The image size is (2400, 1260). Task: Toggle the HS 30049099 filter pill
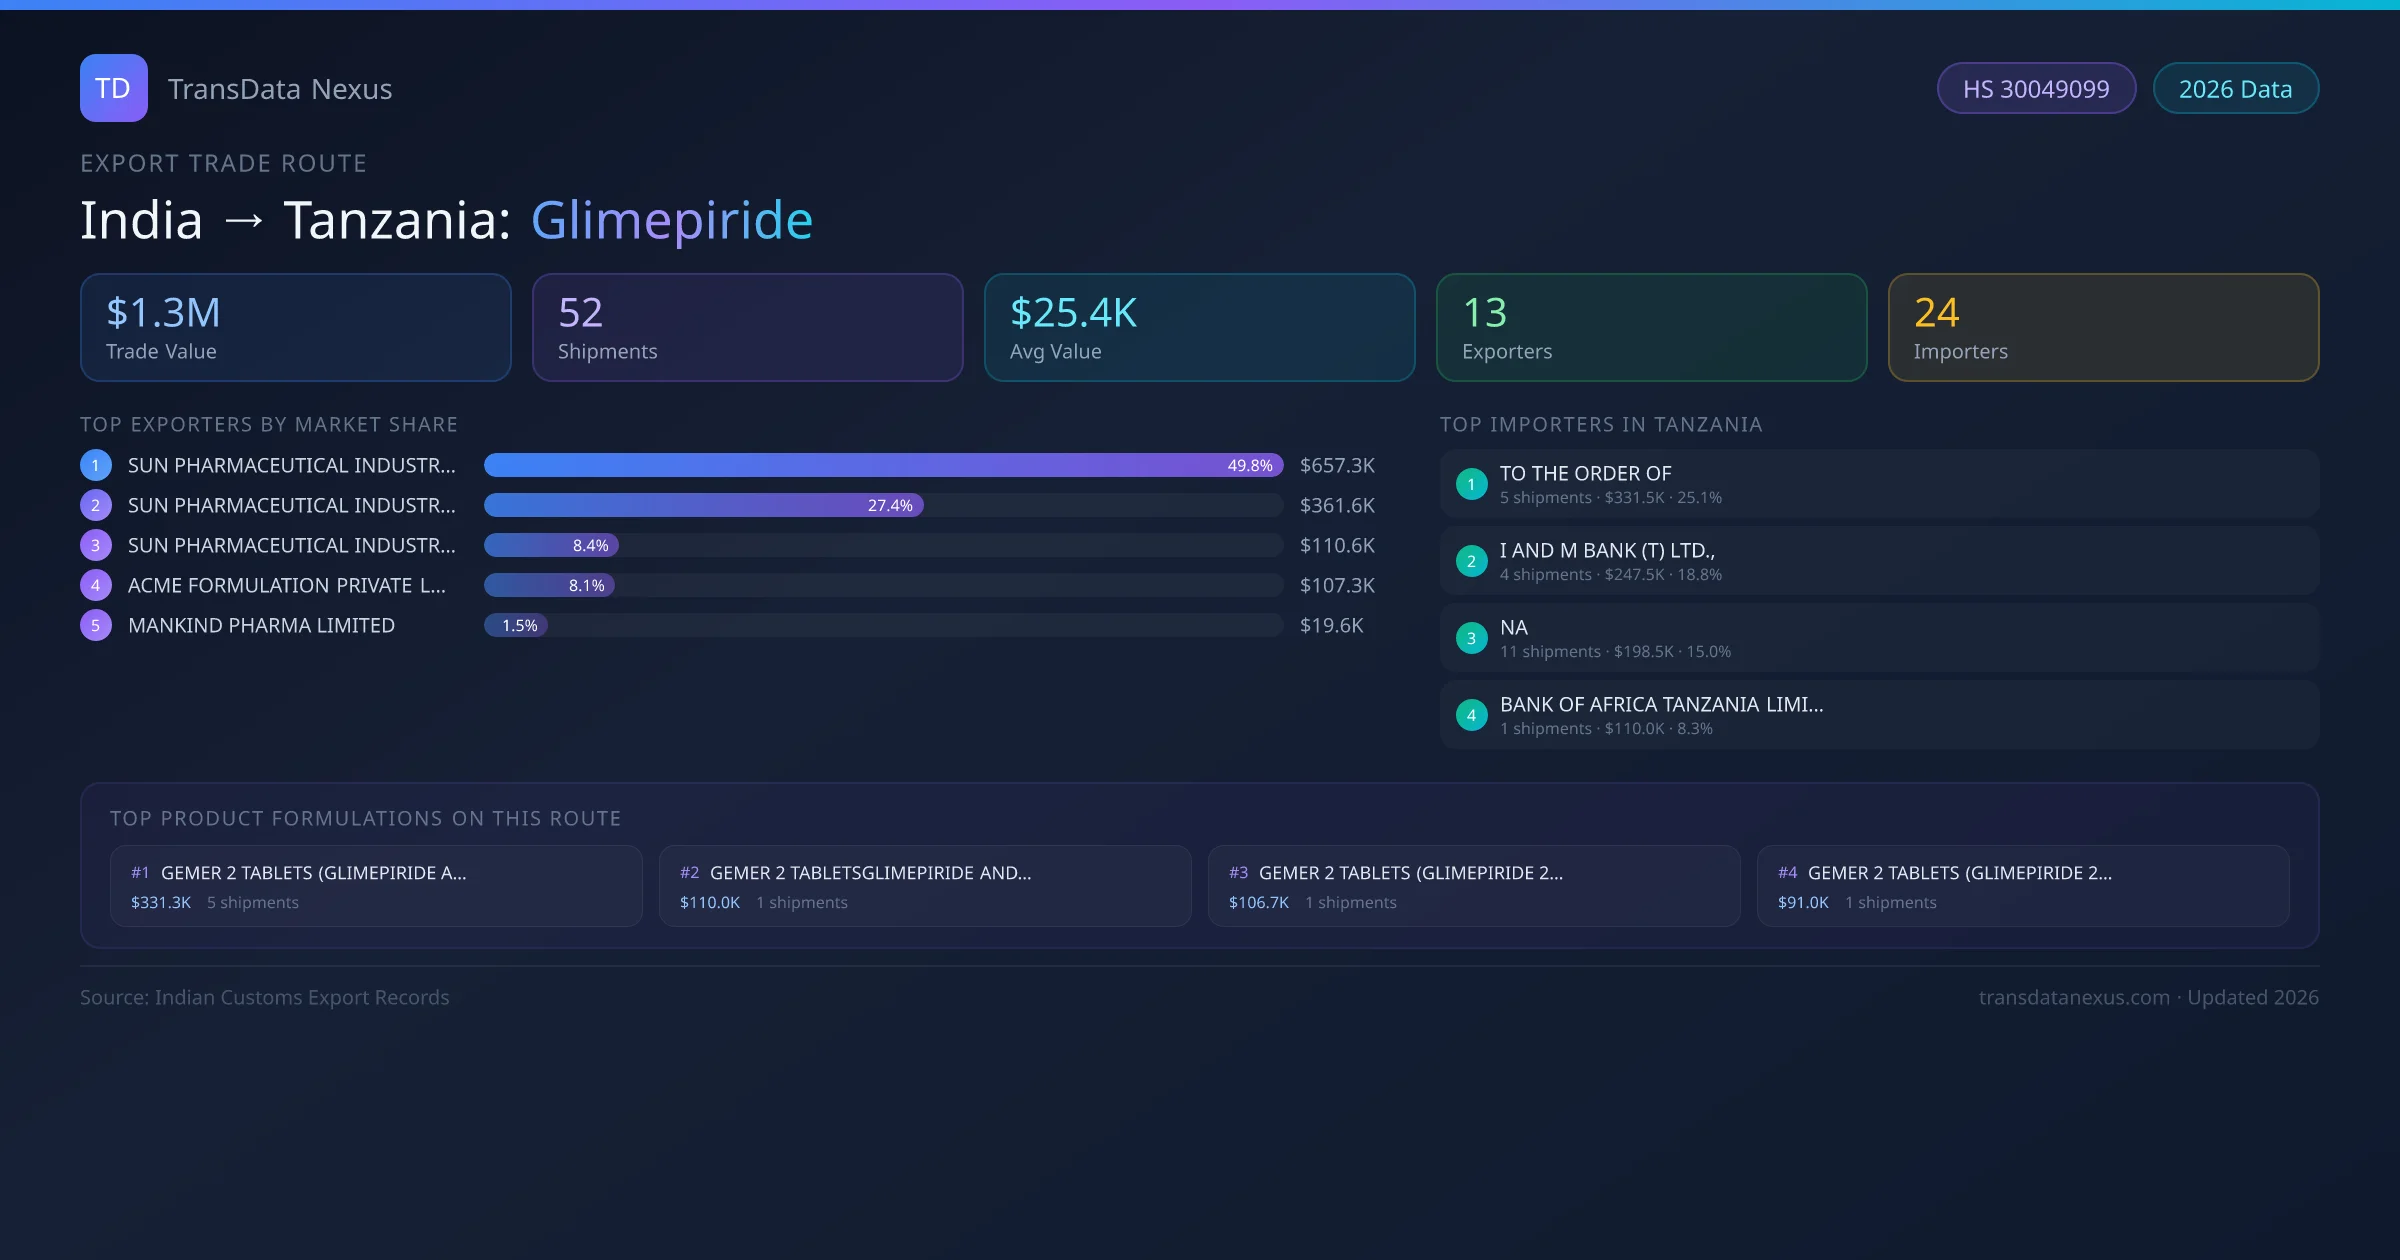2036,88
